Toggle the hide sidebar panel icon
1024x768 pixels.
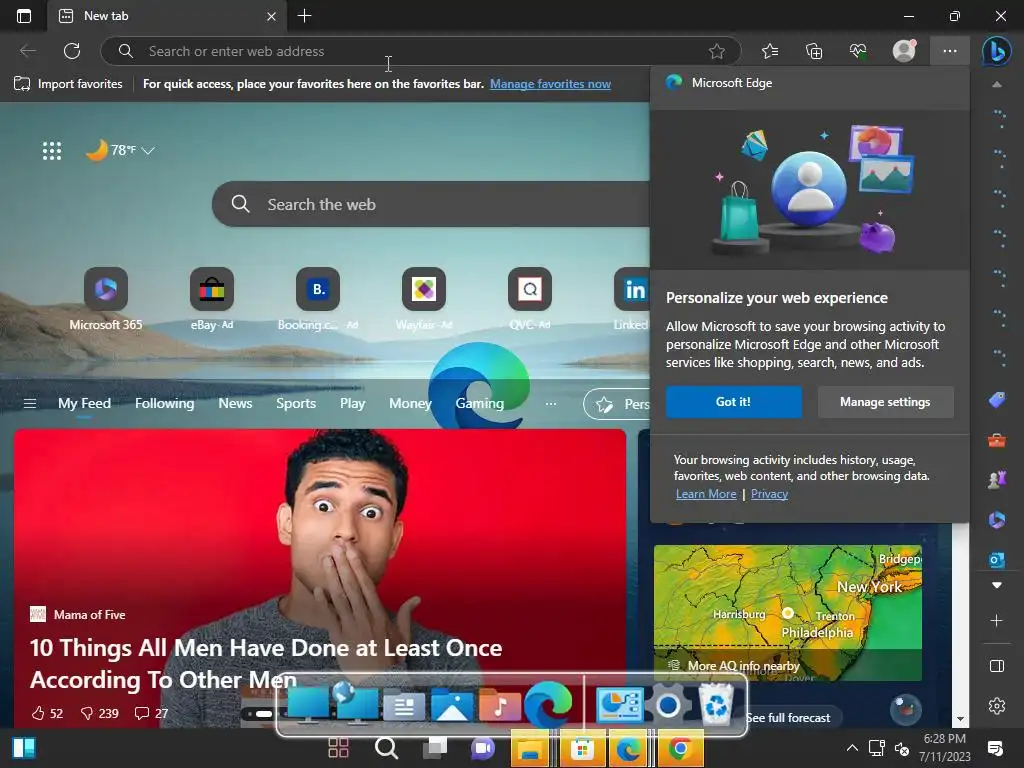(x=997, y=666)
